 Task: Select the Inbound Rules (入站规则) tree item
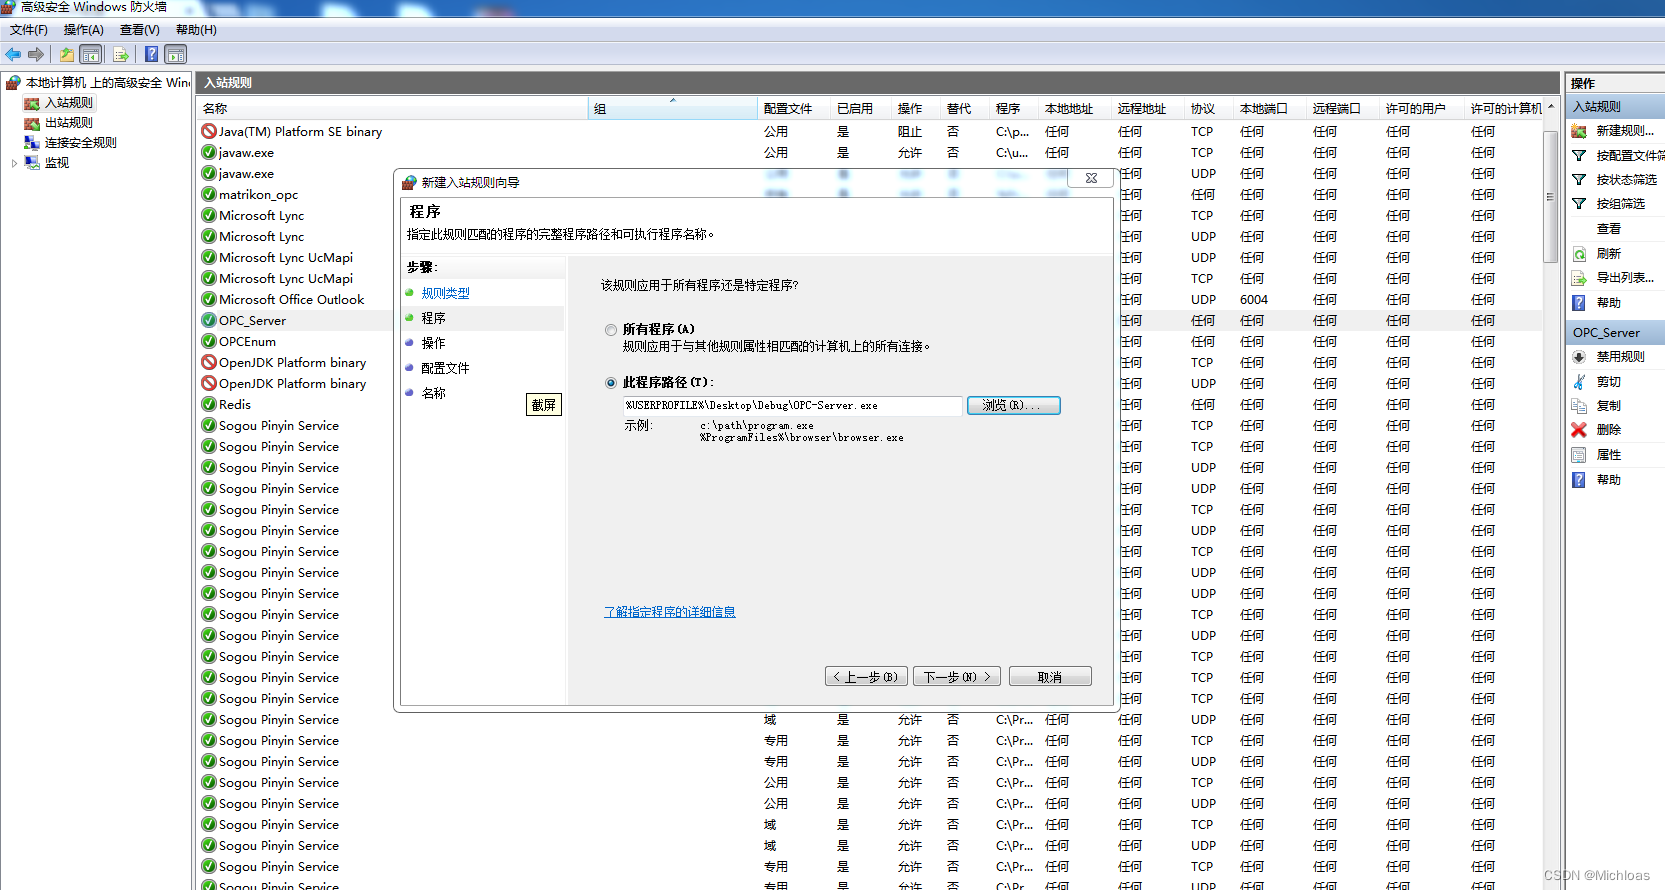(69, 103)
